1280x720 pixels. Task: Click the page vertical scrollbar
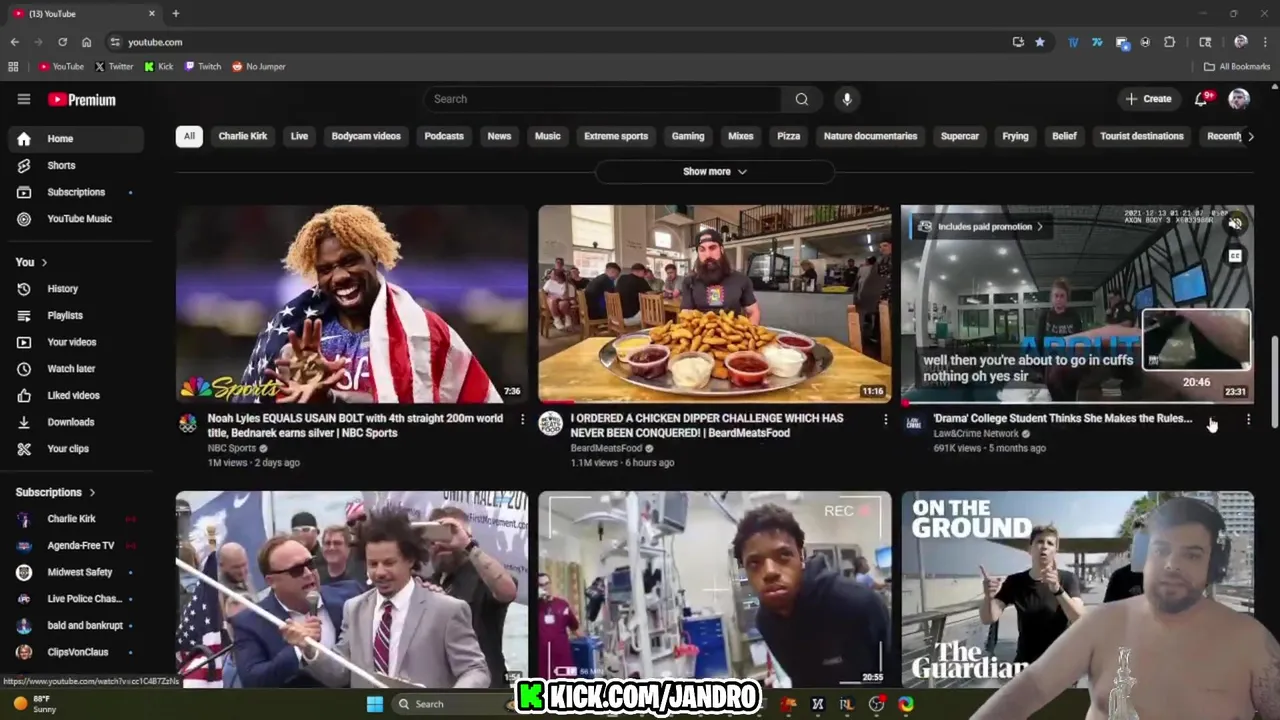coord(1273,380)
